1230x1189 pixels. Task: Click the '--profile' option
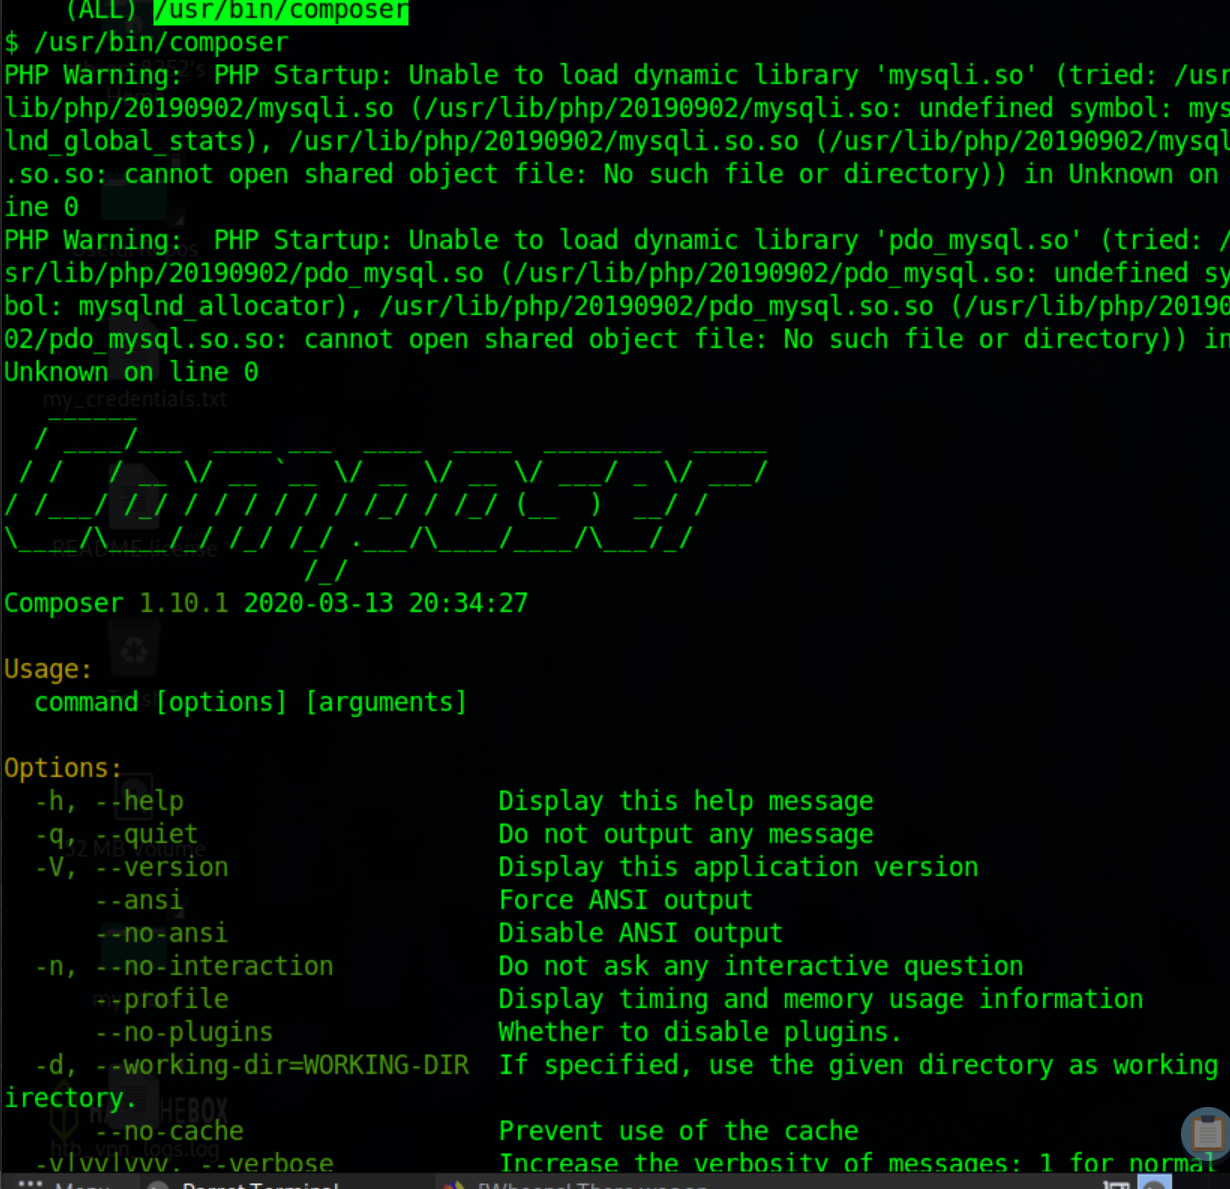[161, 999]
